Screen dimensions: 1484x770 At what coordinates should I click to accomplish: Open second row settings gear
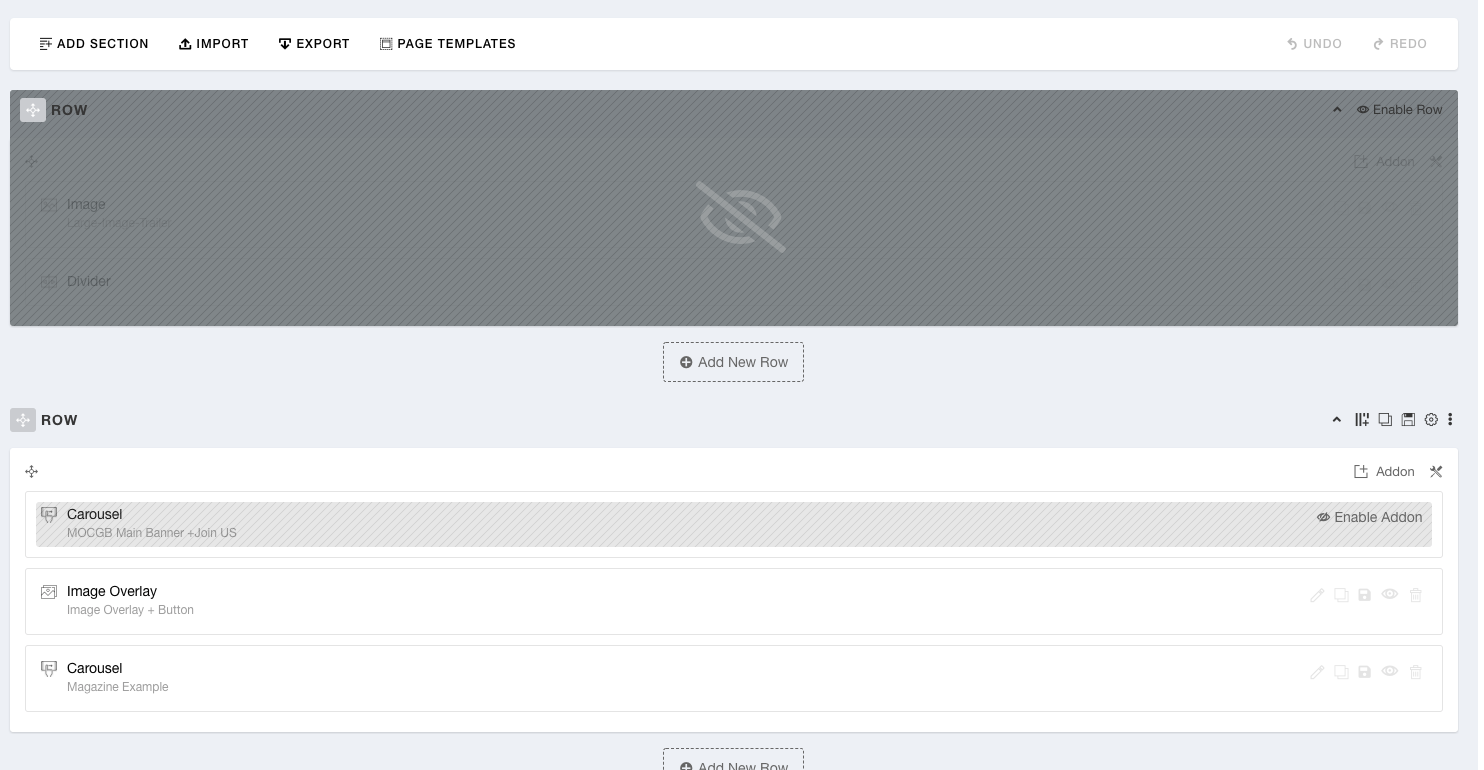point(1431,420)
